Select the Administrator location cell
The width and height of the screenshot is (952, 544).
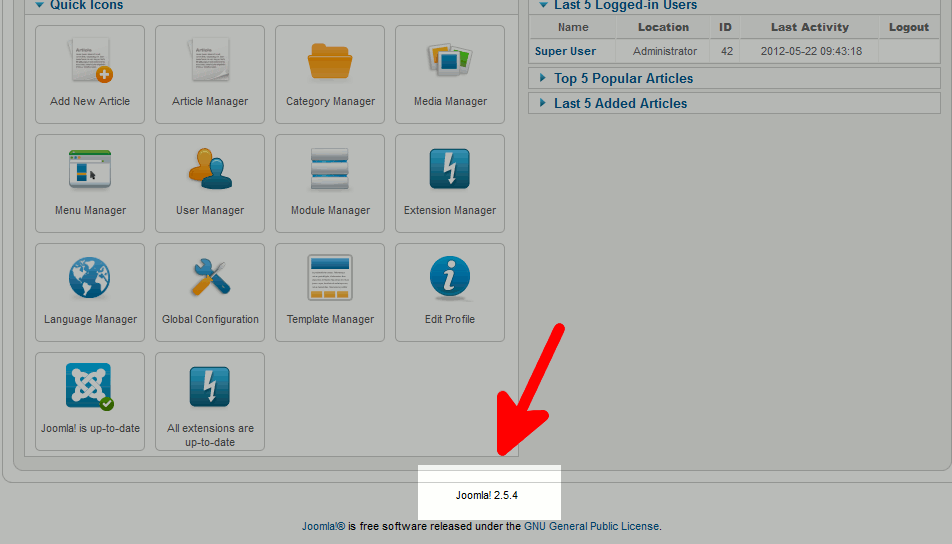point(665,51)
